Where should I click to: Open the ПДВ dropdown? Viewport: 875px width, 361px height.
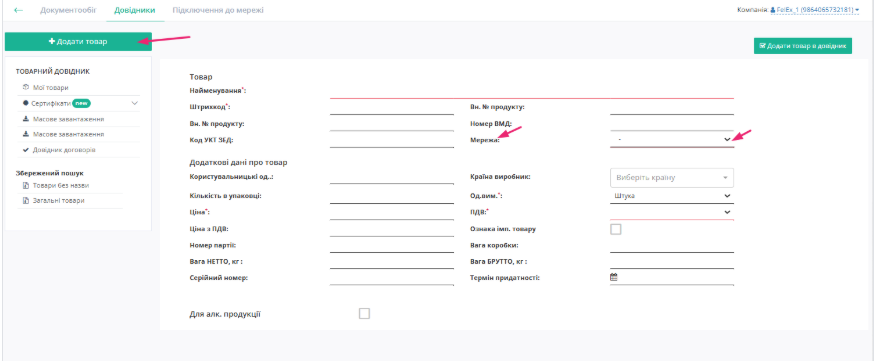click(672, 213)
